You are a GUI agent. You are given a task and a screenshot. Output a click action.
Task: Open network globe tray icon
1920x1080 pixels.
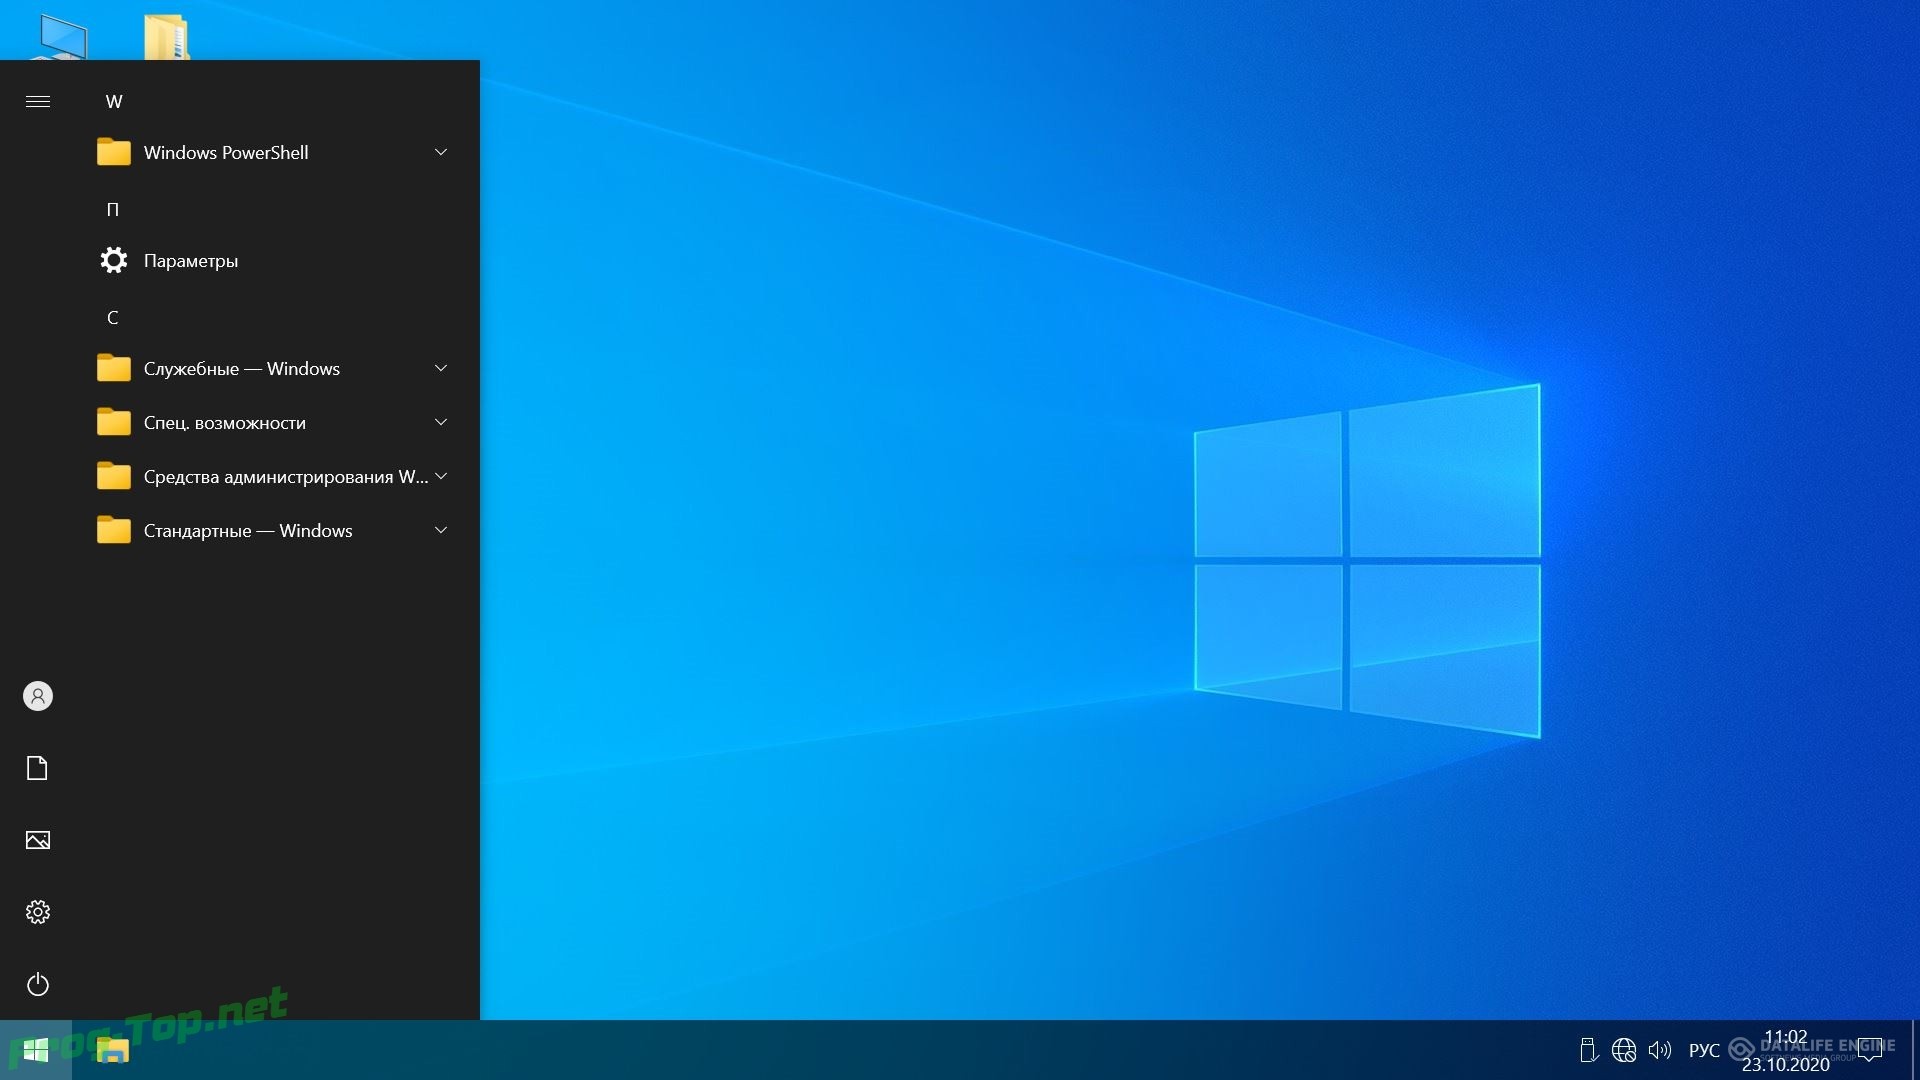pos(1624,1050)
